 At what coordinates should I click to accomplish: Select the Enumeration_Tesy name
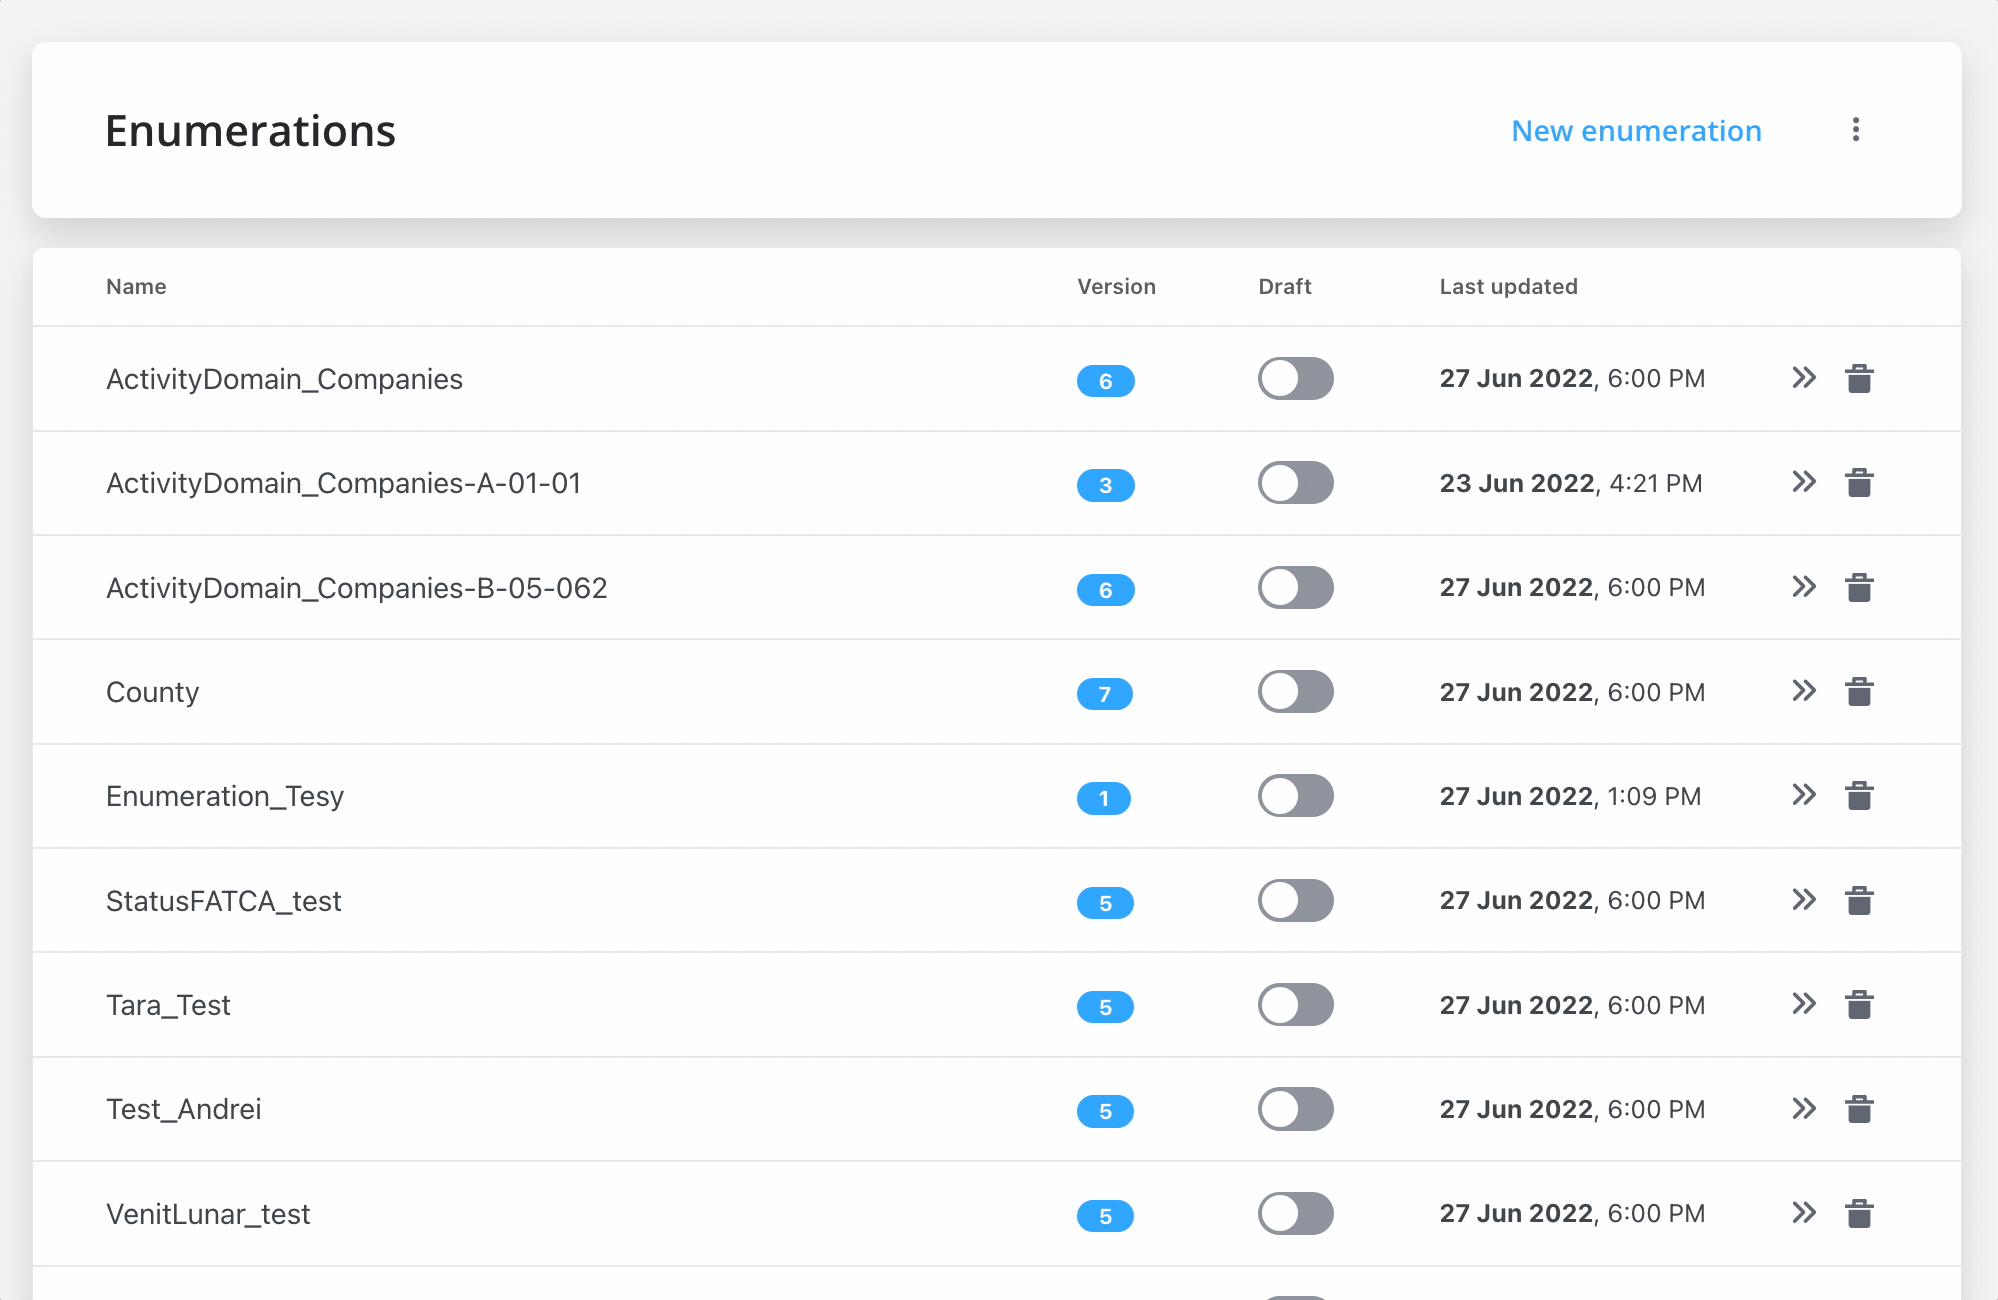tap(225, 797)
